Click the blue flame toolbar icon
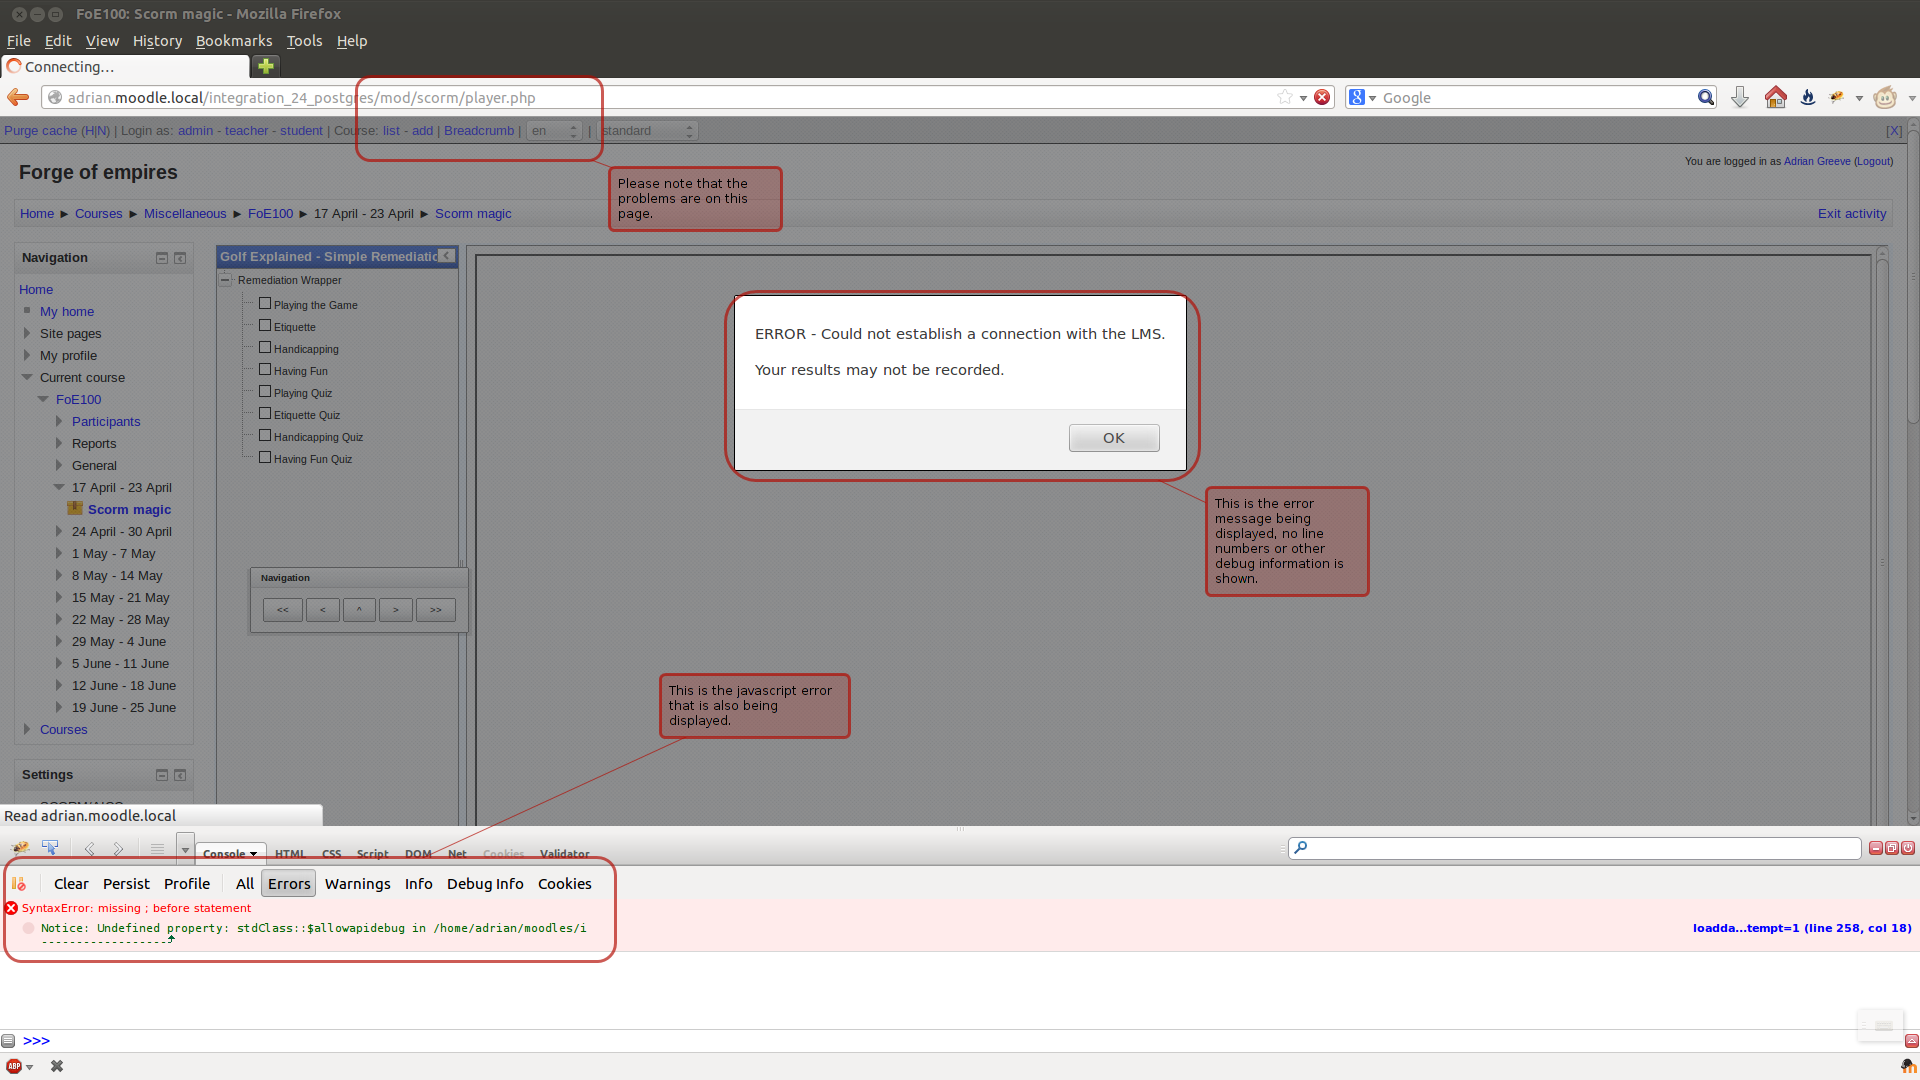 coord(1808,97)
